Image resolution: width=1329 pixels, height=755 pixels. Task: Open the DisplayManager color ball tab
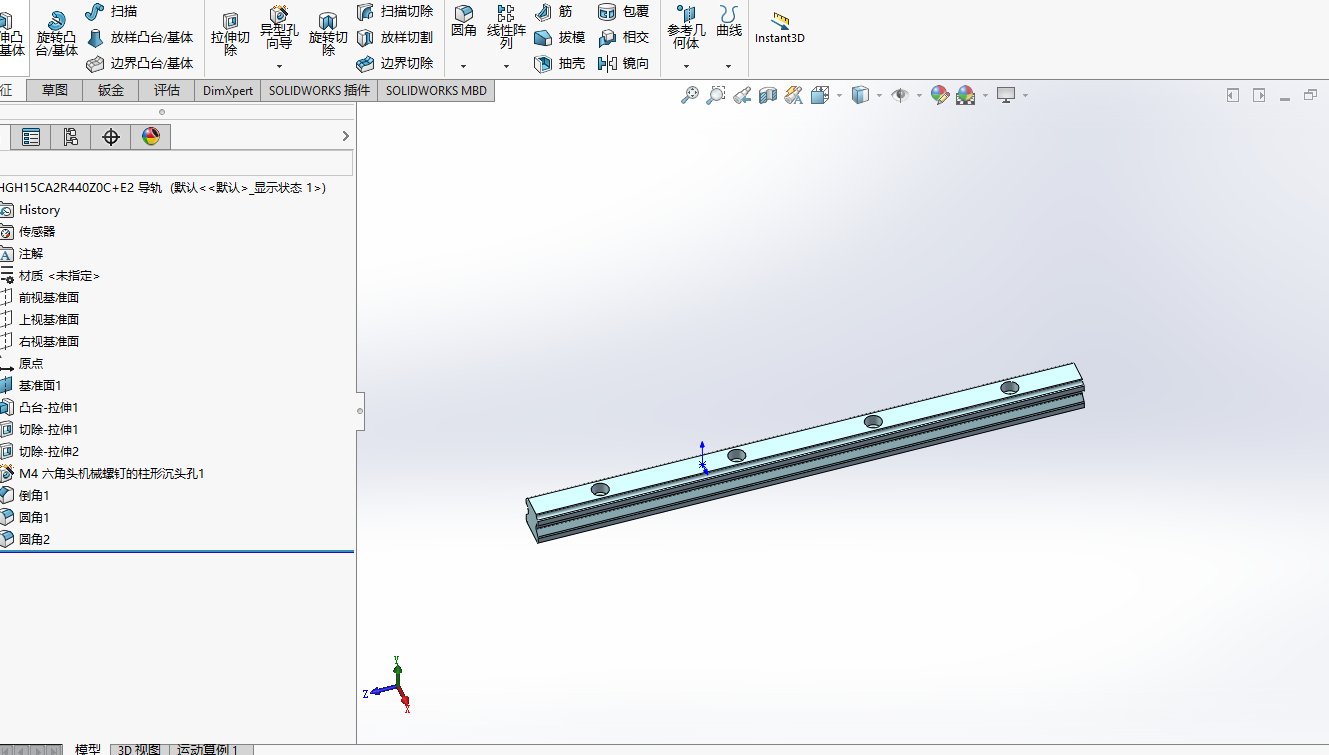150,137
